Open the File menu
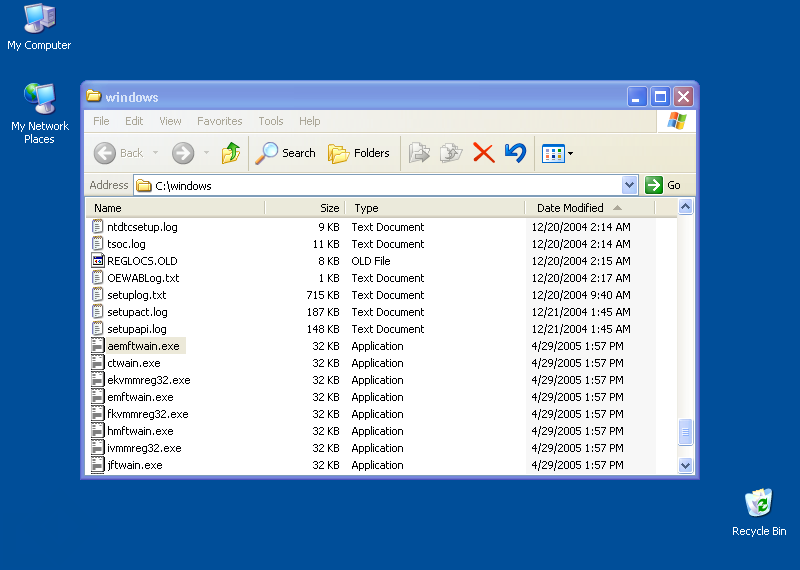800x570 pixels. [x=101, y=121]
